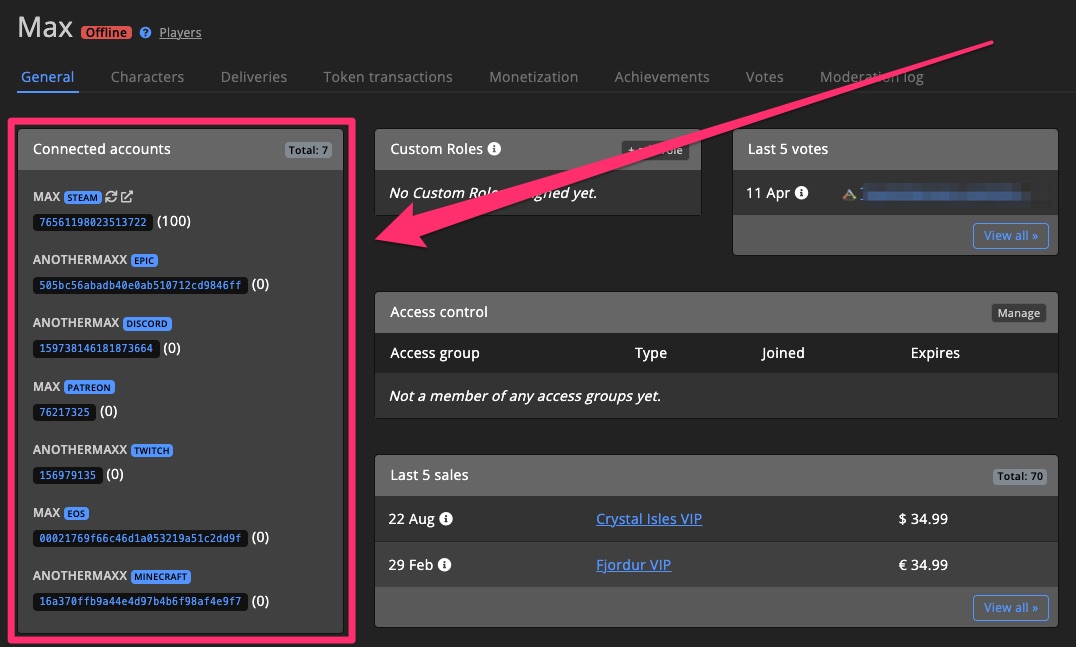This screenshot has width=1076, height=647.
Task: Click the Steam account refresh icon
Action: pyautogui.click(x=112, y=197)
